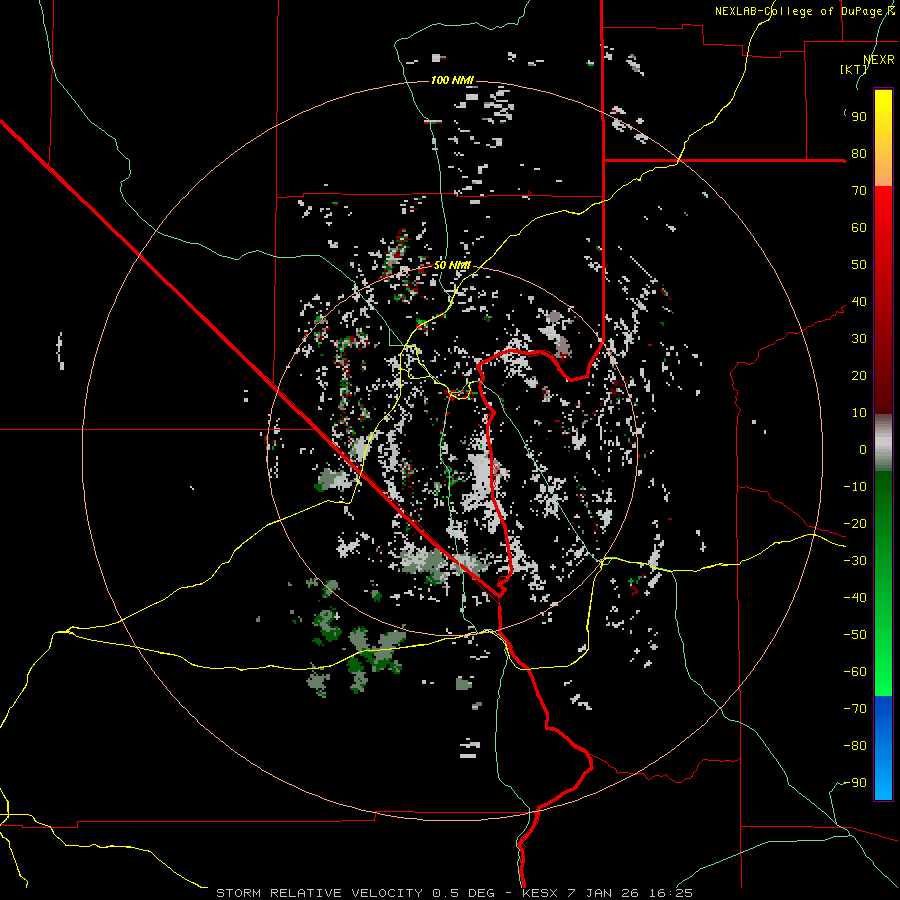Click the -10 value on velocity scale
This screenshot has height=900, width=900.
pos(855,487)
